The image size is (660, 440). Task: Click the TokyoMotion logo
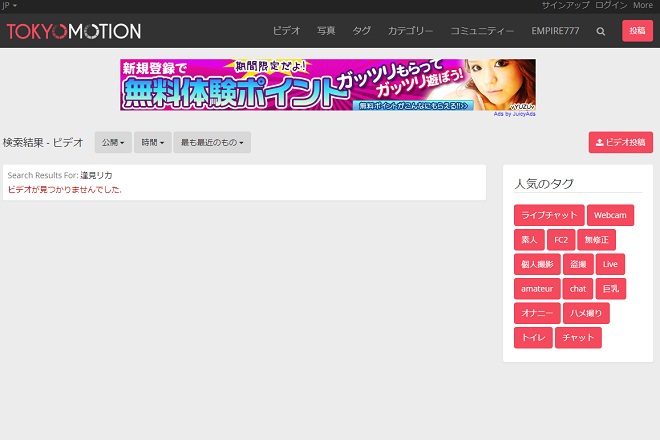[x=74, y=31]
